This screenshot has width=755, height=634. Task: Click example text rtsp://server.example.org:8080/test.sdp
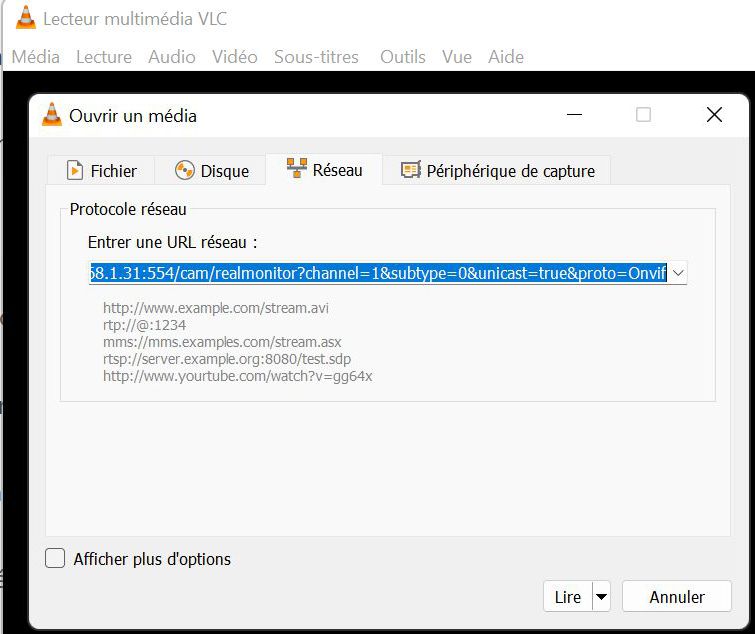pyautogui.click(x=227, y=359)
